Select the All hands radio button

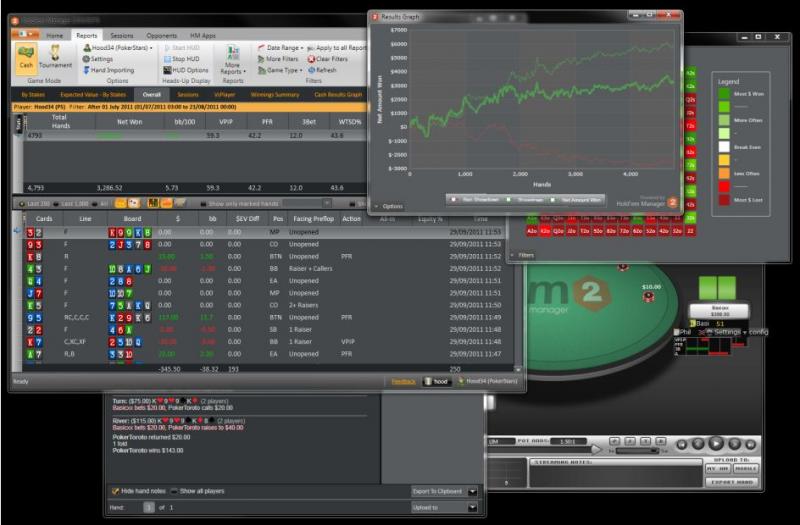(96, 204)
